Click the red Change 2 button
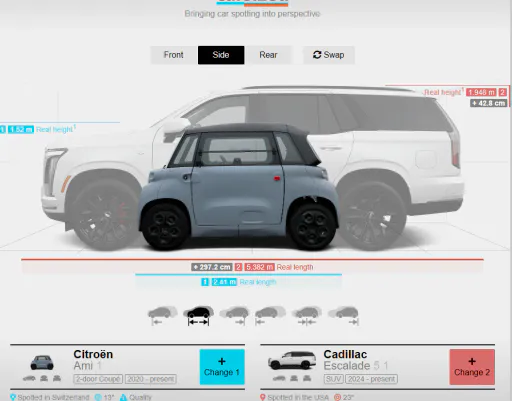The image size is (512, 401). click(472, 367)
